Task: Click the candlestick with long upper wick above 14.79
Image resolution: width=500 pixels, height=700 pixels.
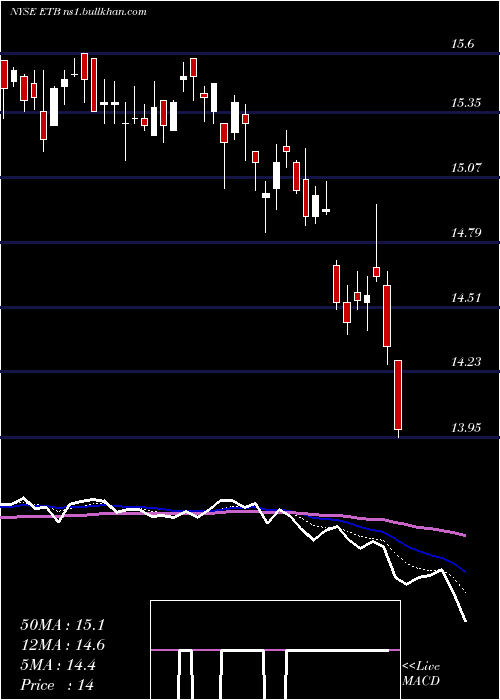Action: click(376, 243)
